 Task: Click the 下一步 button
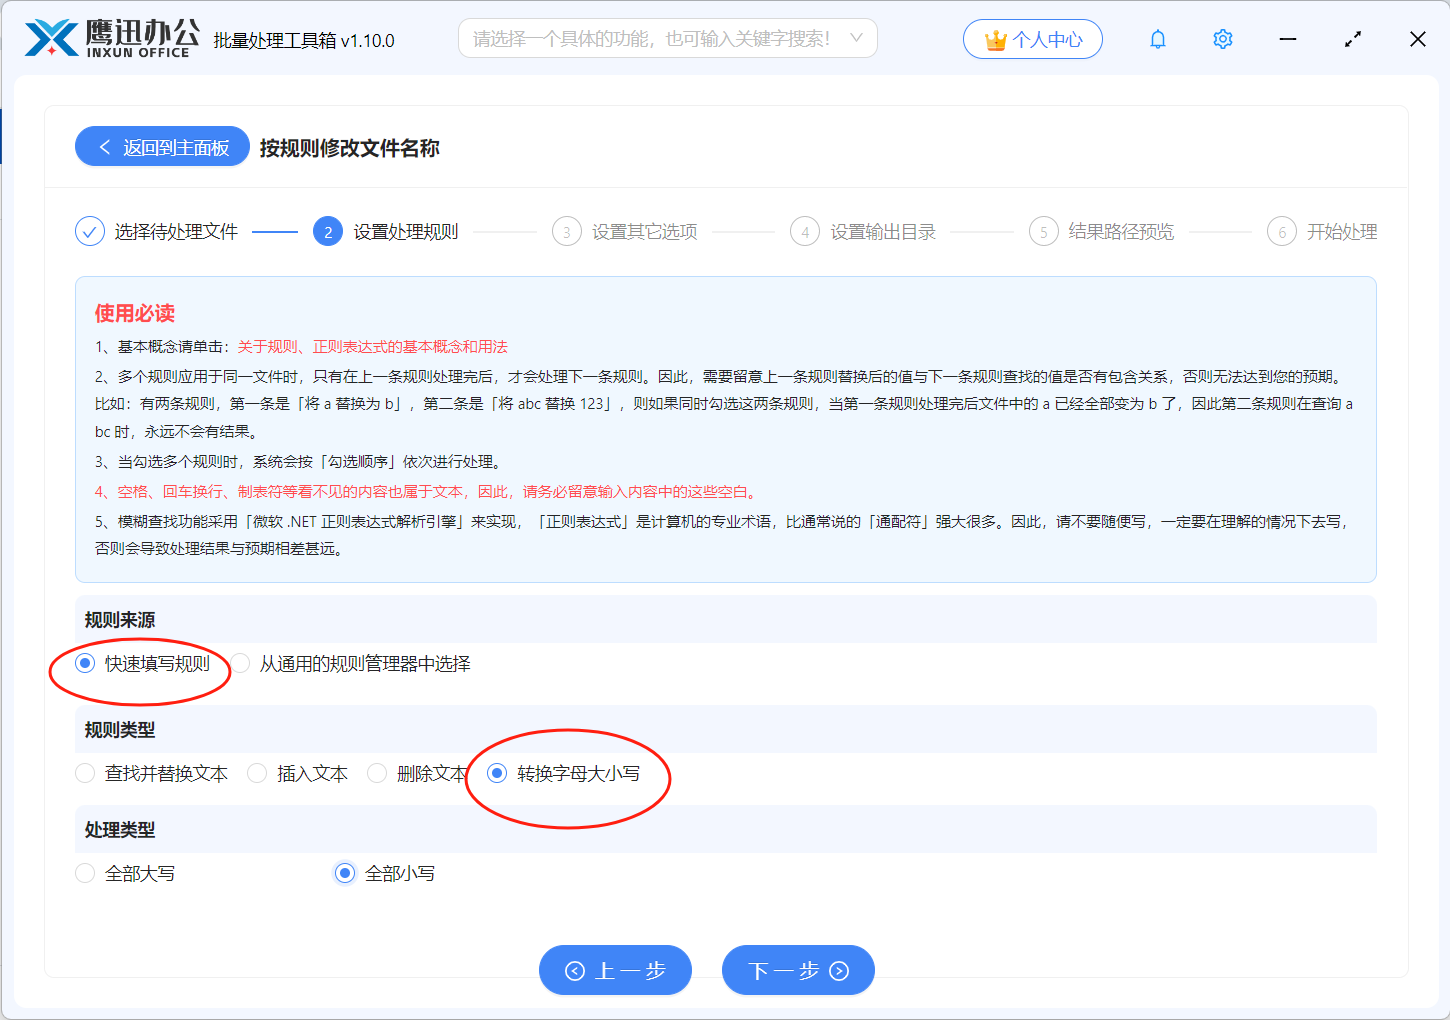pyautogui.click(x=798, y=970)
